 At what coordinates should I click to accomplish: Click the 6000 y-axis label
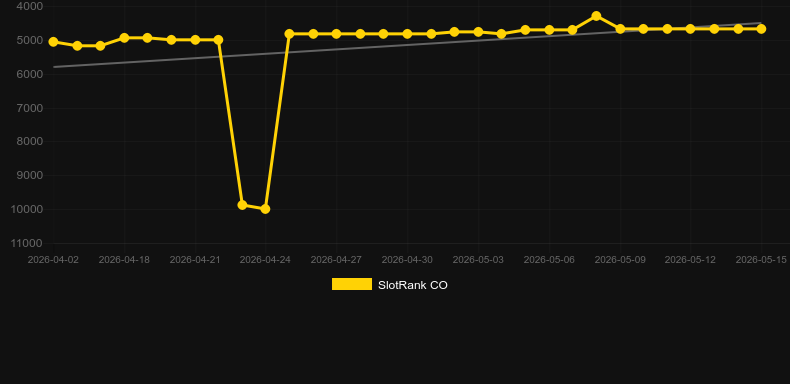click(30, 74)
